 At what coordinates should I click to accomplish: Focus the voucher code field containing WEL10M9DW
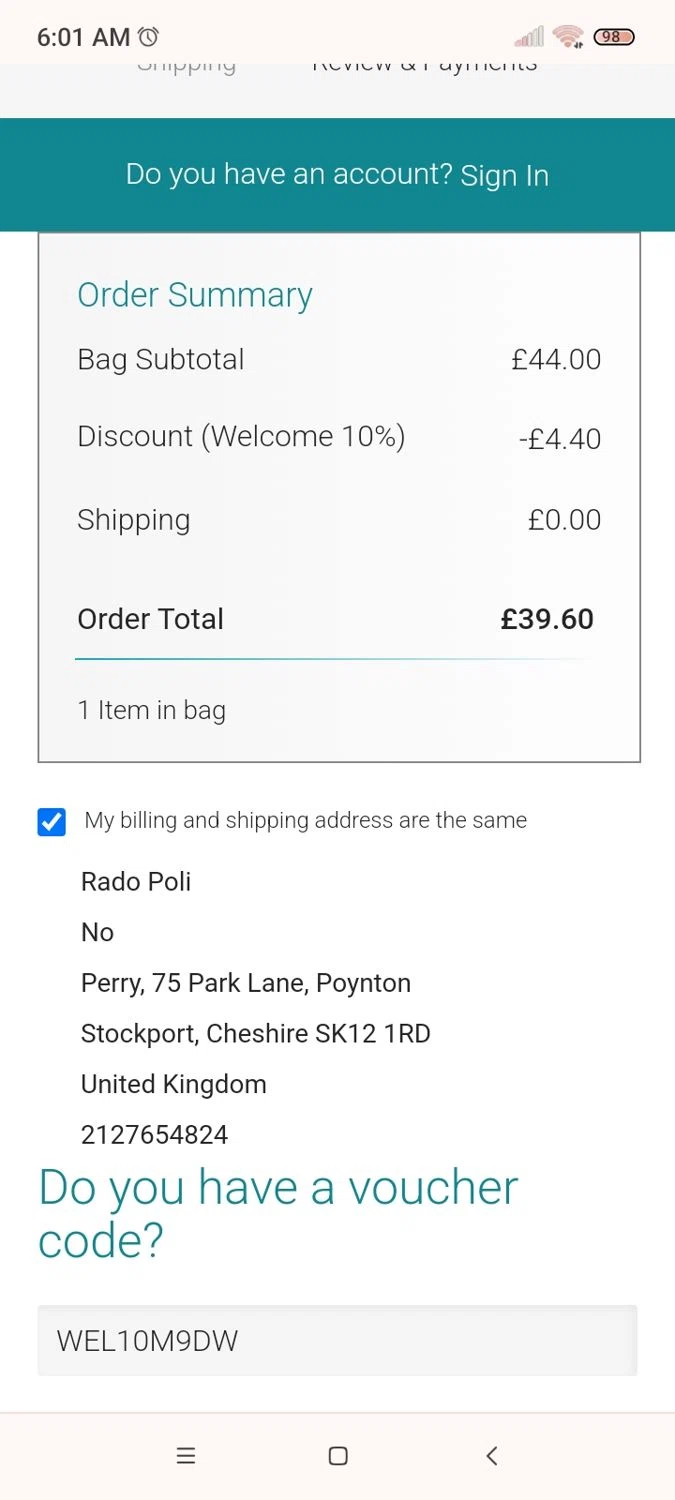tap(337, 1340)
